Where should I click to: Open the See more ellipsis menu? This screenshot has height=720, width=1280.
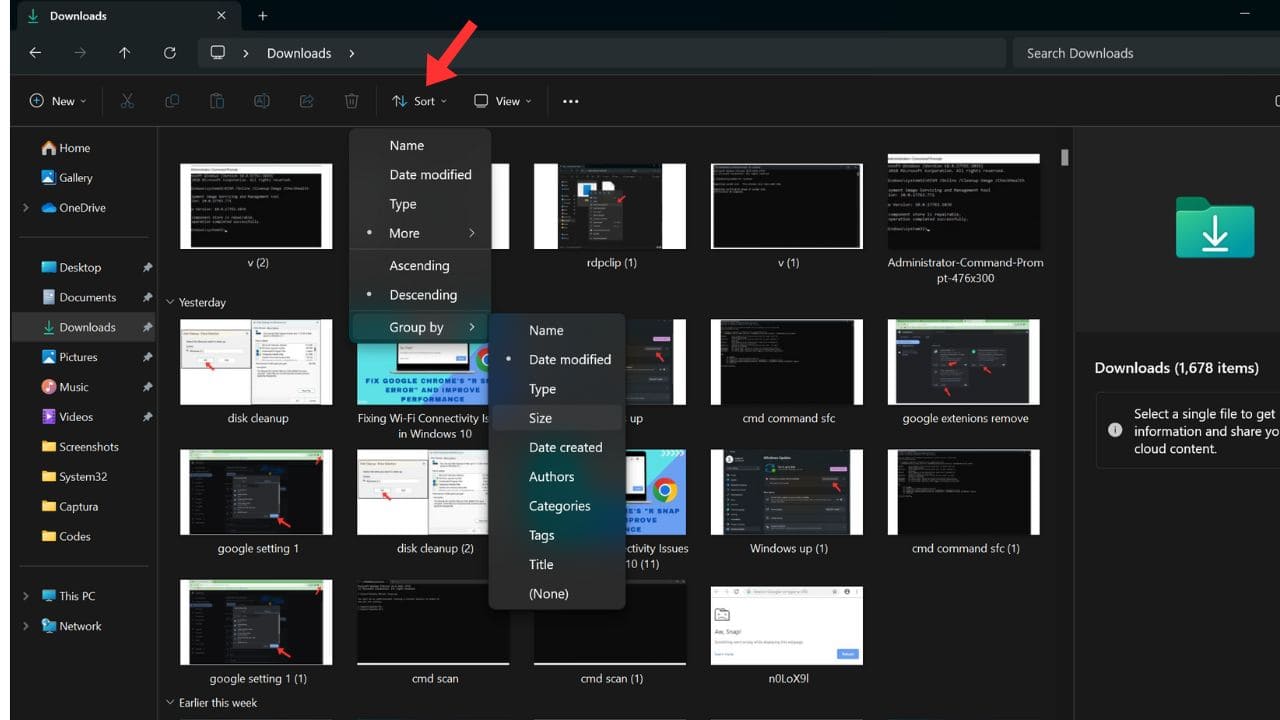point(570,101)
